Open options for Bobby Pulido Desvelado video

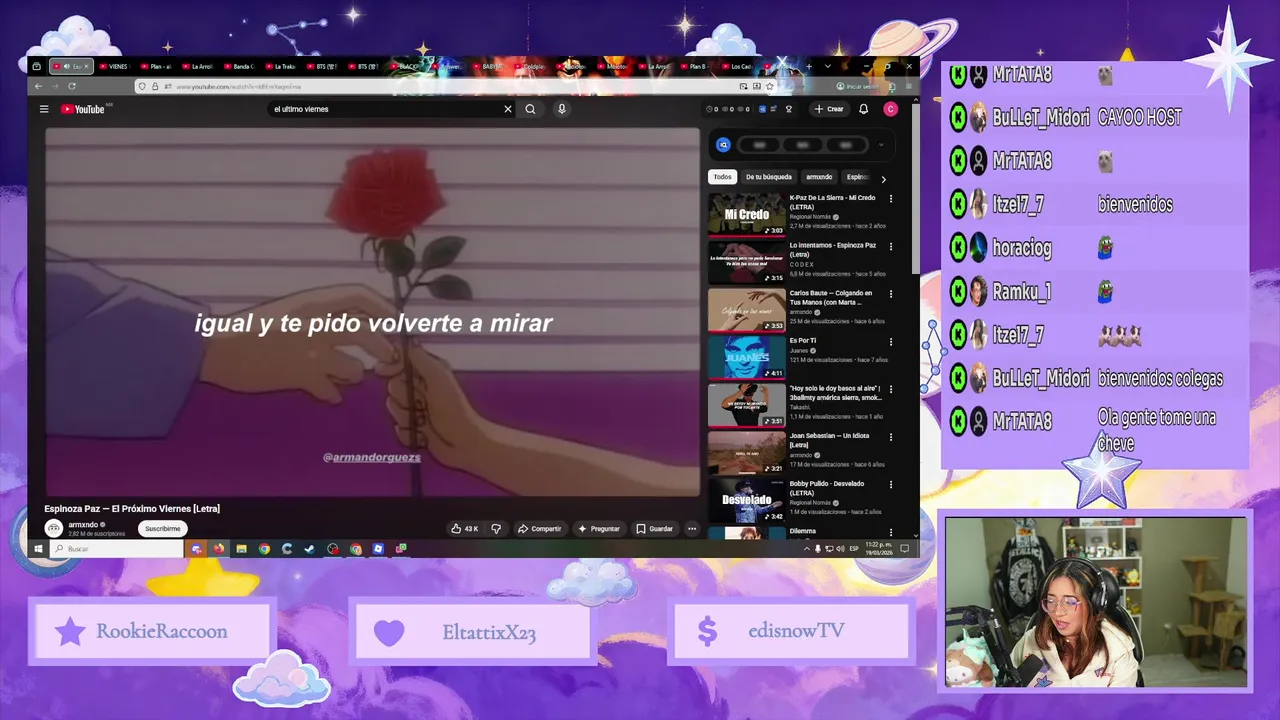[x=891, y=484]
